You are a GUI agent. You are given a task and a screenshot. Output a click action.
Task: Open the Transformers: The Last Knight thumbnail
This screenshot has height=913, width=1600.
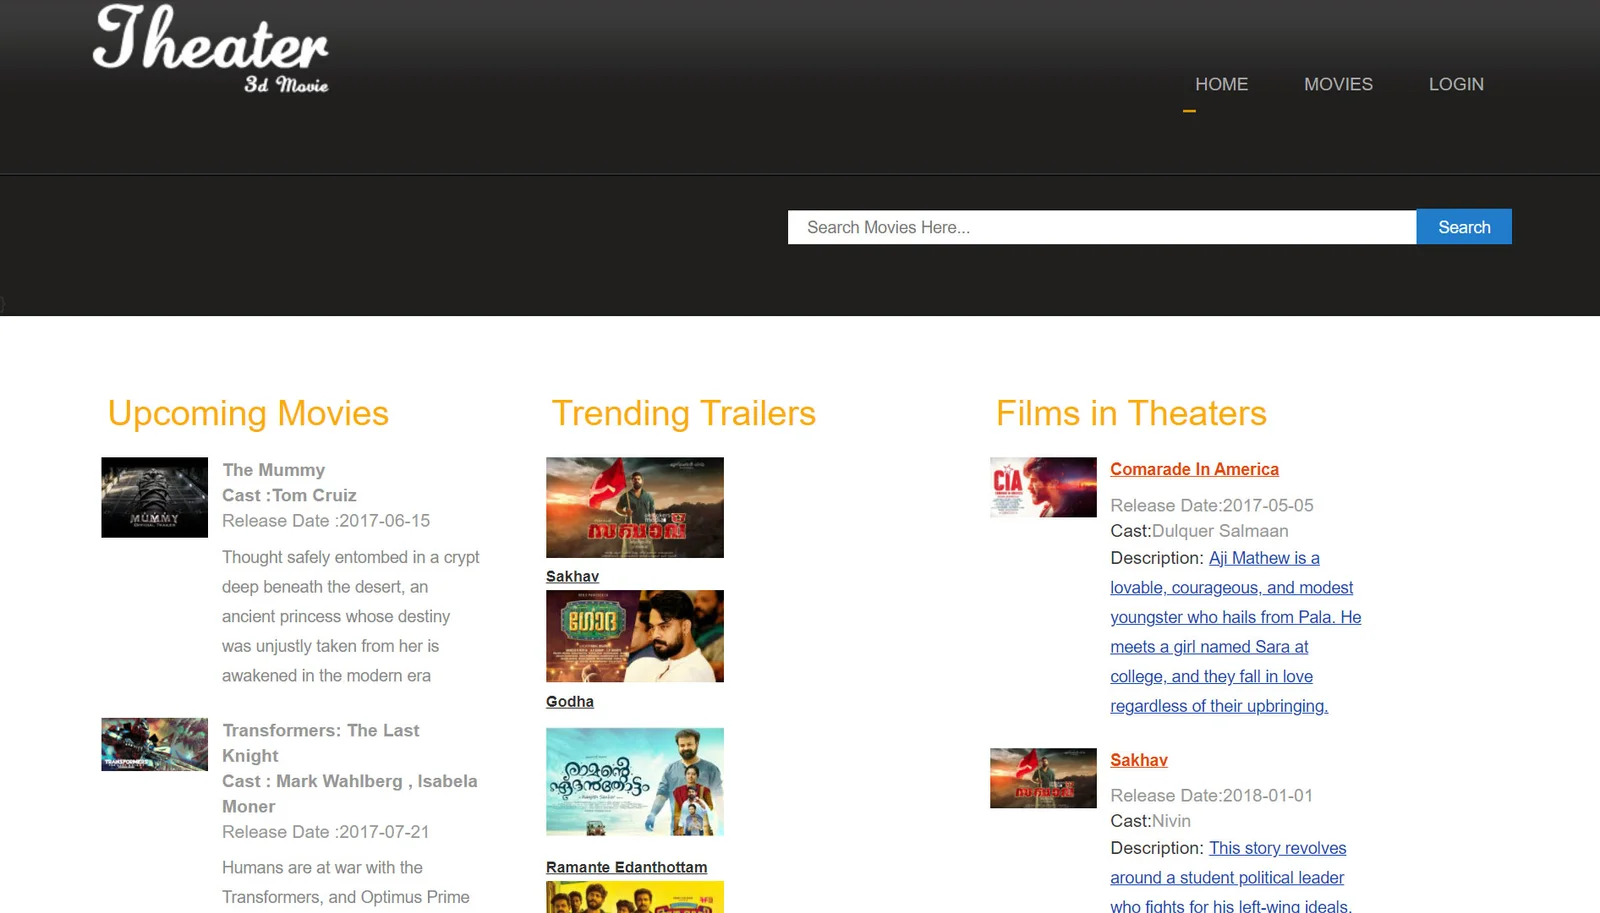[155, 744]
